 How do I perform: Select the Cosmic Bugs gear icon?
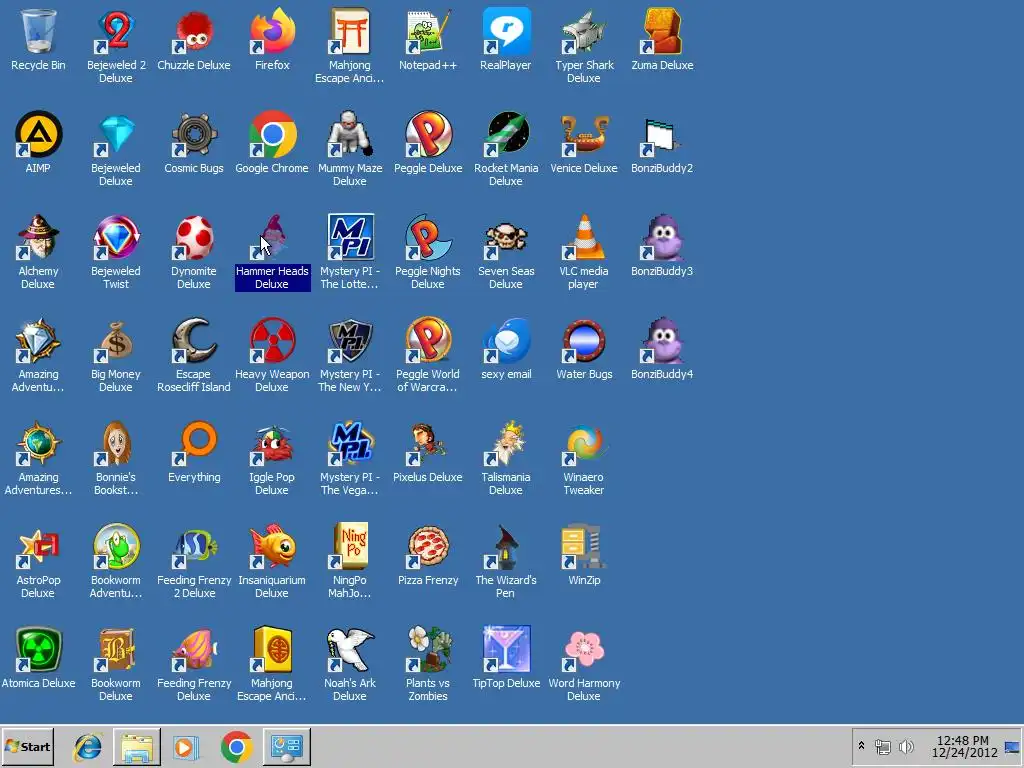tap(194, 134)
